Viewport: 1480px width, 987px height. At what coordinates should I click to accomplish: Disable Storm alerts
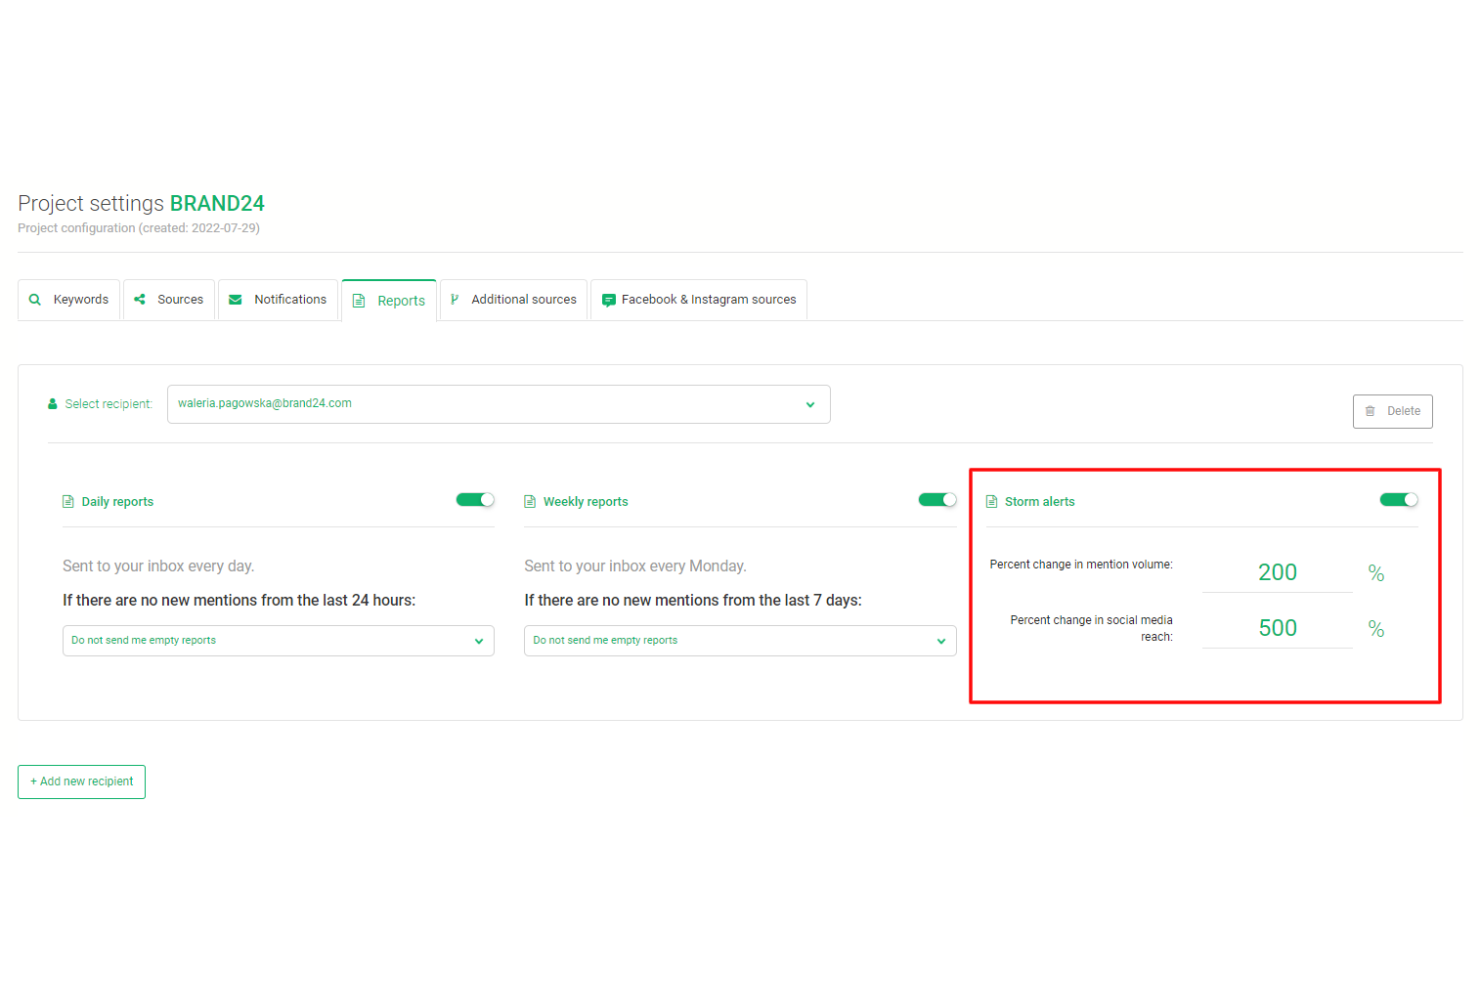click(1398, 499)
